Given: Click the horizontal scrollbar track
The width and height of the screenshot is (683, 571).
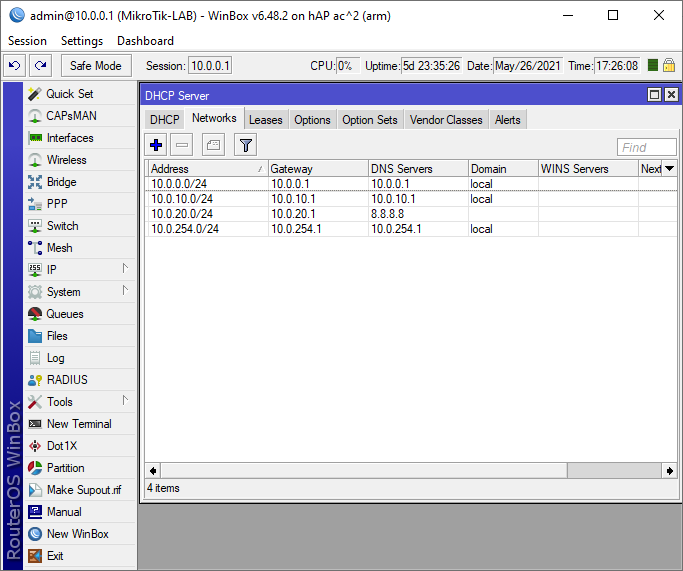Looking at the screenshot, I should click(614, 470).
